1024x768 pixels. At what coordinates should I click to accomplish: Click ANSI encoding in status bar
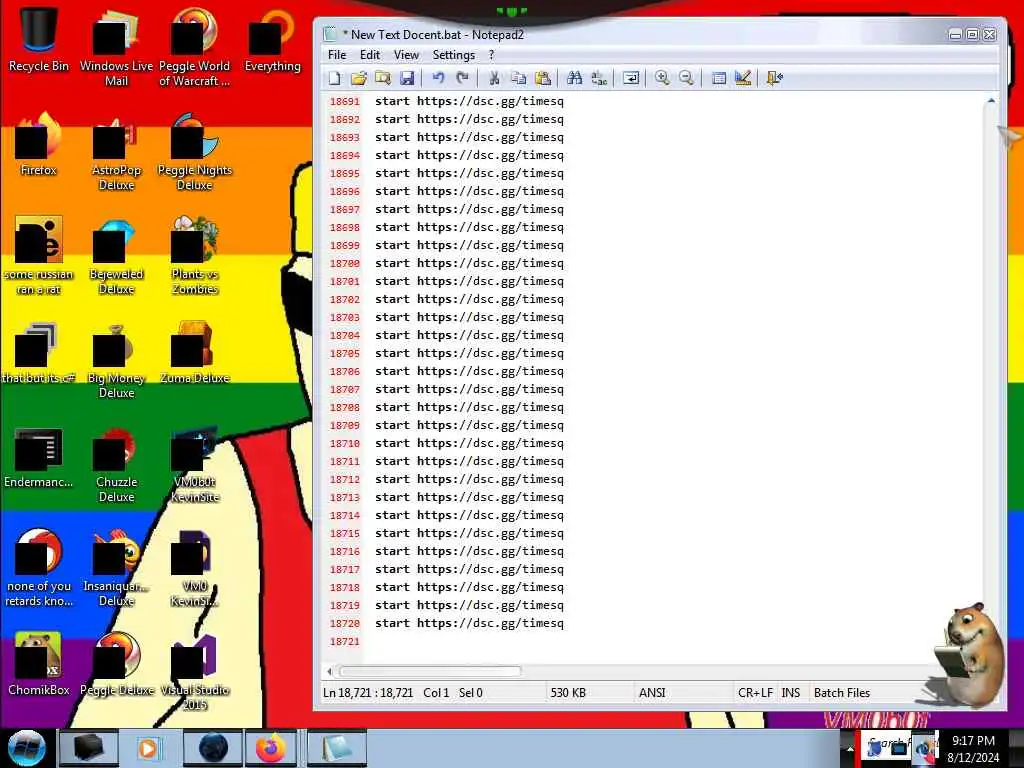(x=652, y=693)
